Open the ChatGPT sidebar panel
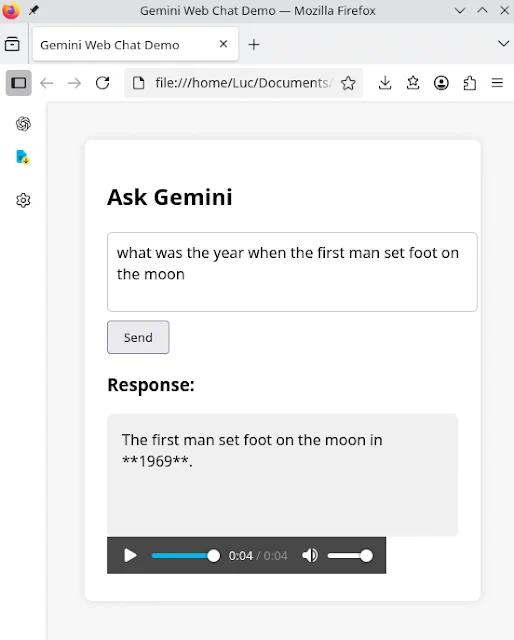The height and width of the screenshot is (640, 514). tap(23, 124)
